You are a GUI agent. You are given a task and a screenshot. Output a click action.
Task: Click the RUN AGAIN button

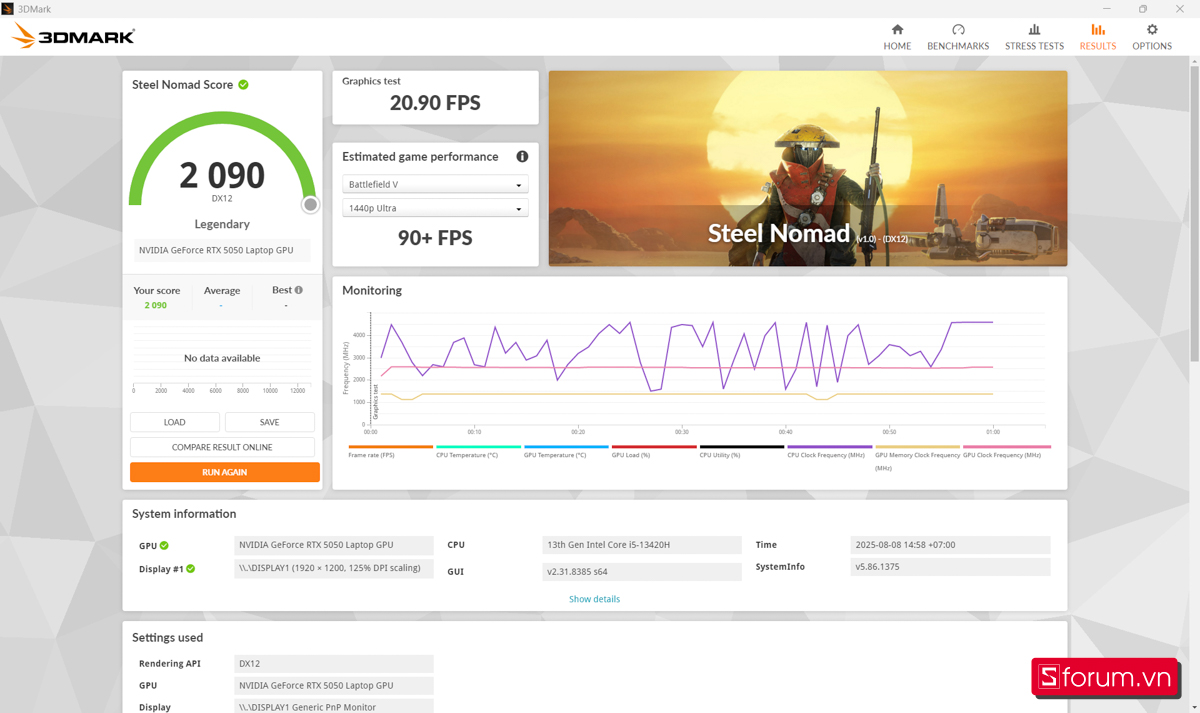[225, 472]
